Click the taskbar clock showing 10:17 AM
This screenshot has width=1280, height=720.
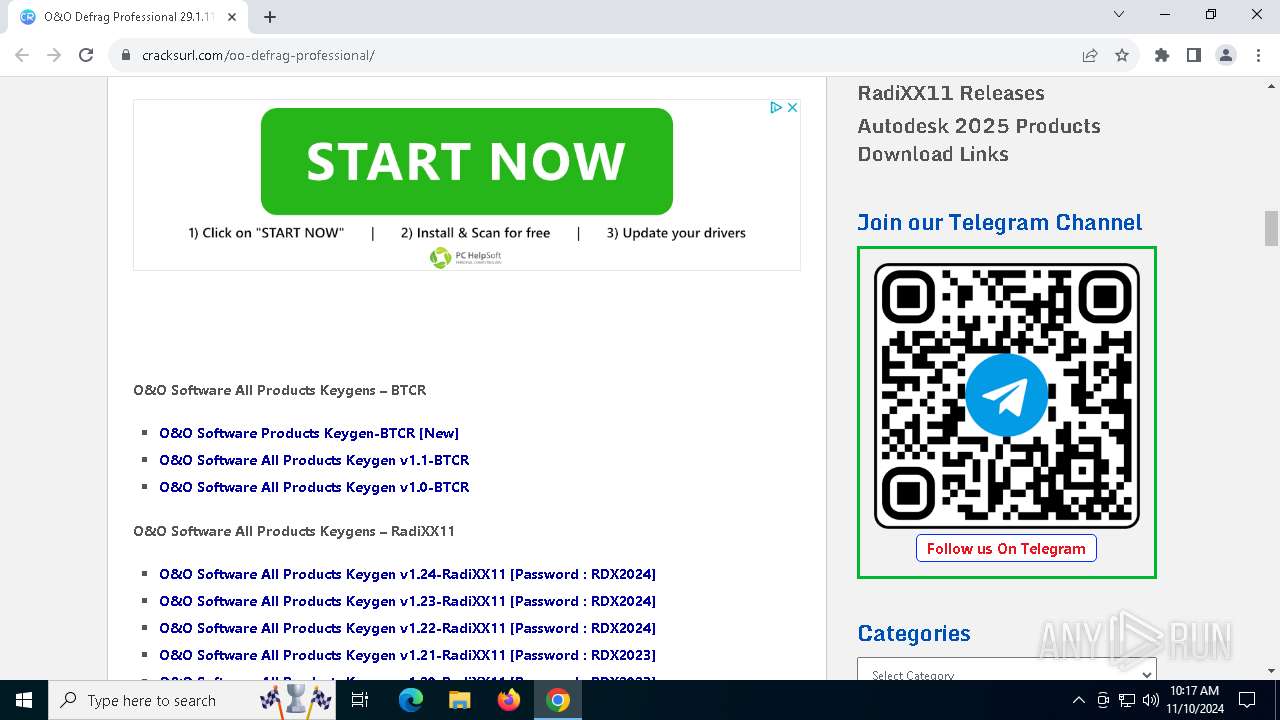pos(1194,700)
